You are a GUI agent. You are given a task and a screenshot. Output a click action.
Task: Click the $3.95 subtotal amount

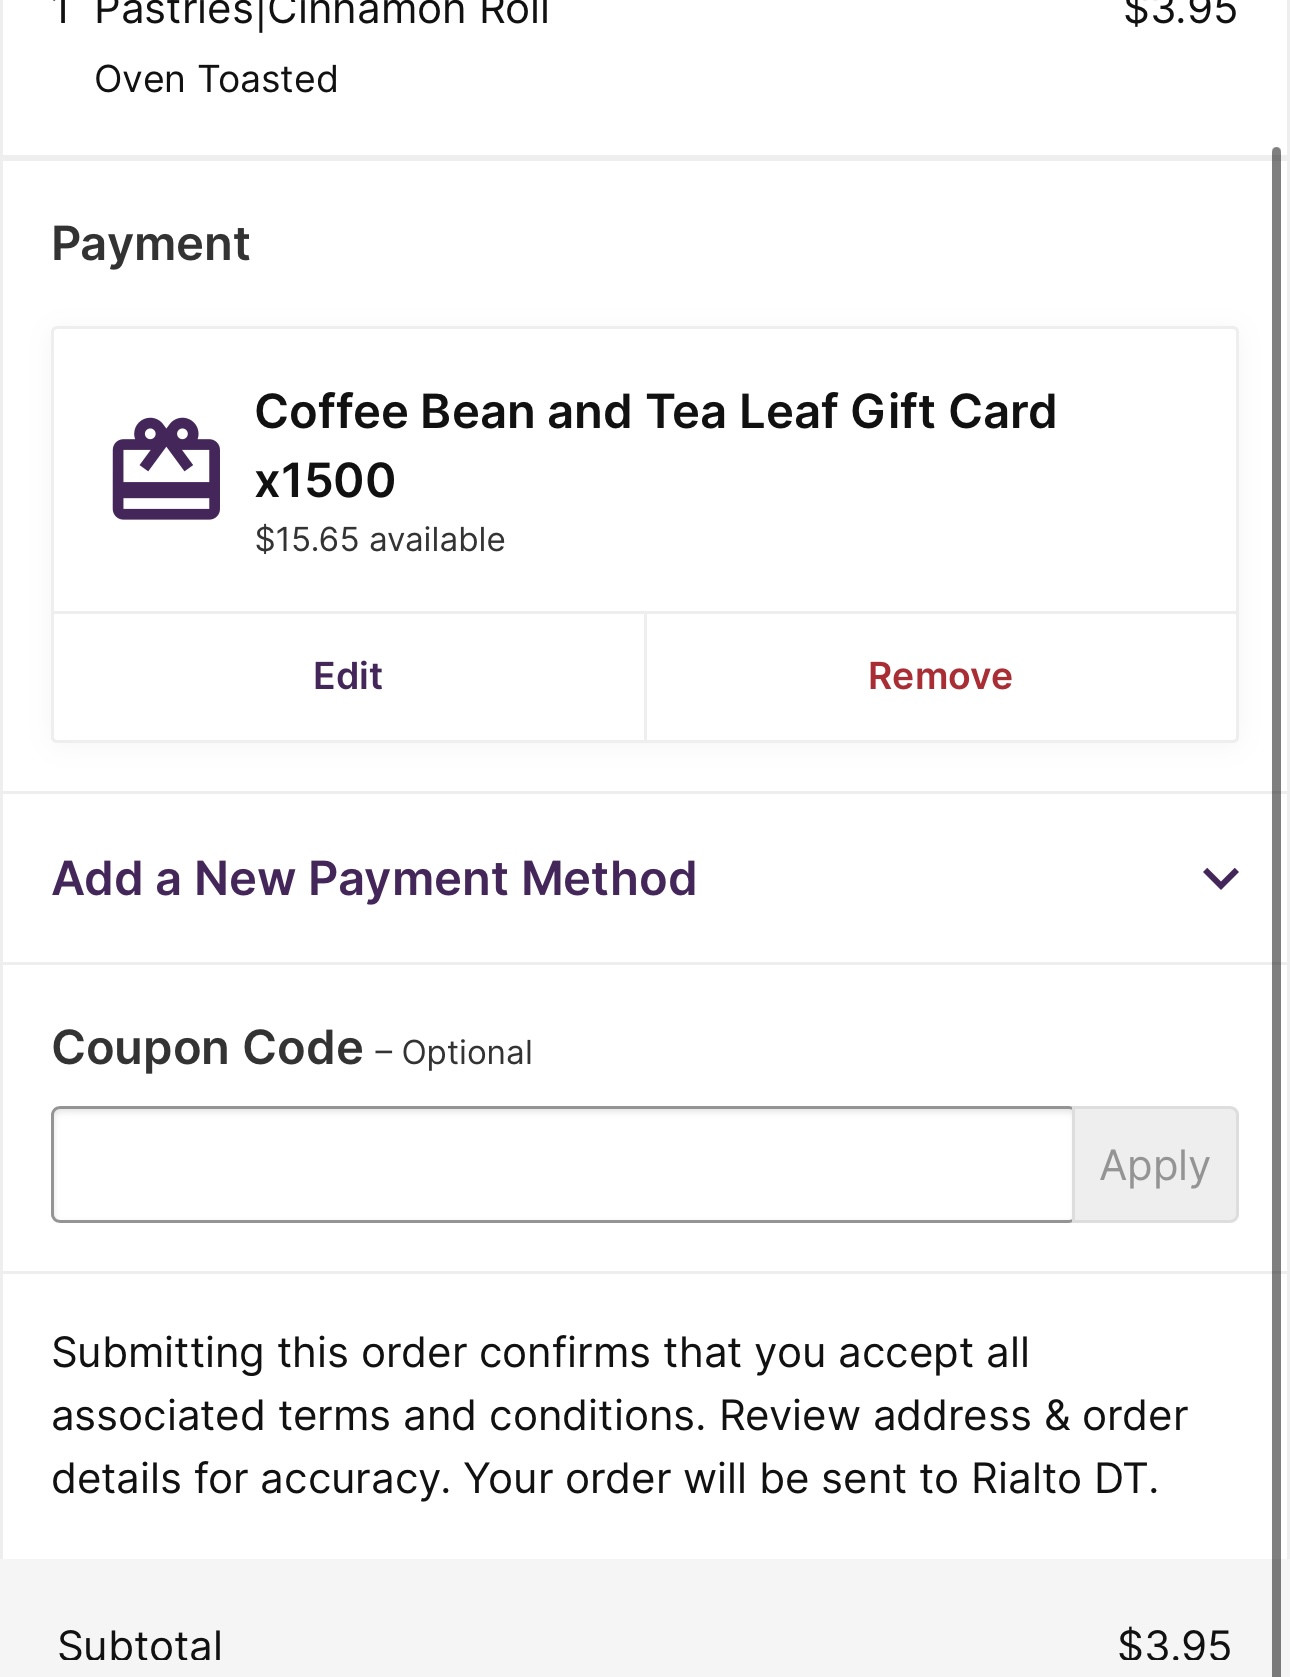click(1174, 1645)
